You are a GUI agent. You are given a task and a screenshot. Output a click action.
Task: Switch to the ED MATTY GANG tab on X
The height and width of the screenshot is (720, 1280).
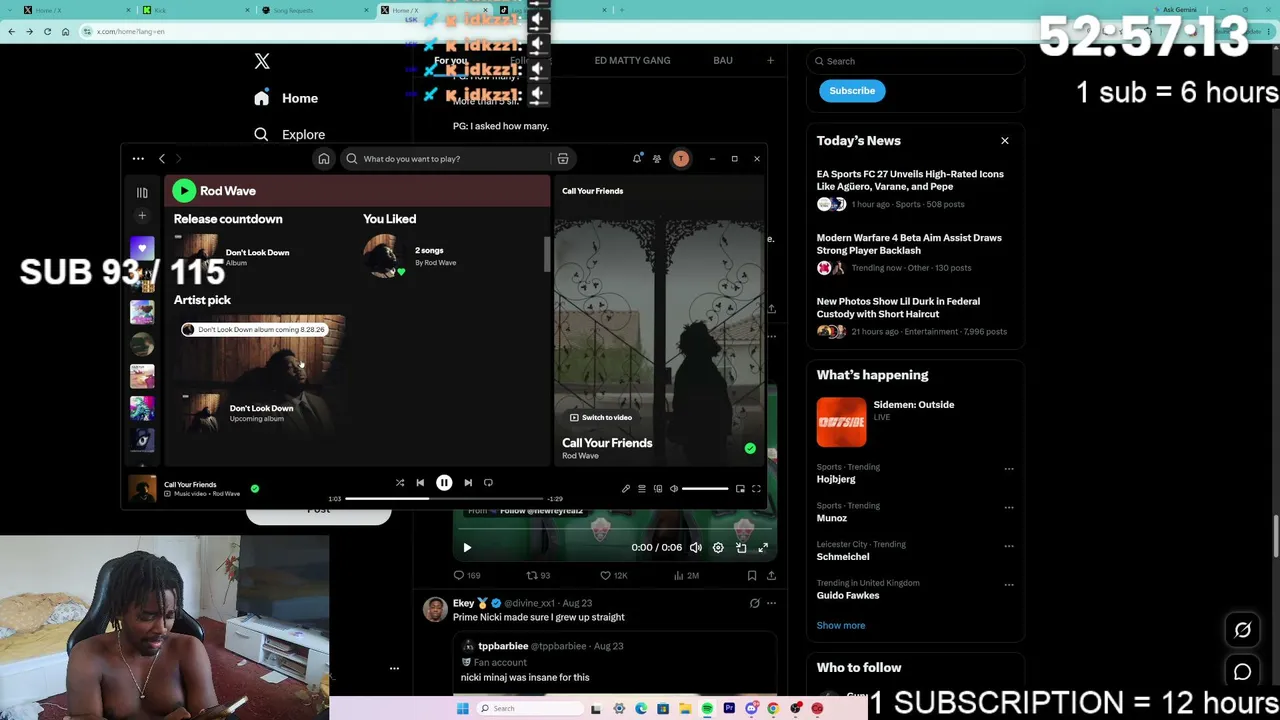(632, 60)
